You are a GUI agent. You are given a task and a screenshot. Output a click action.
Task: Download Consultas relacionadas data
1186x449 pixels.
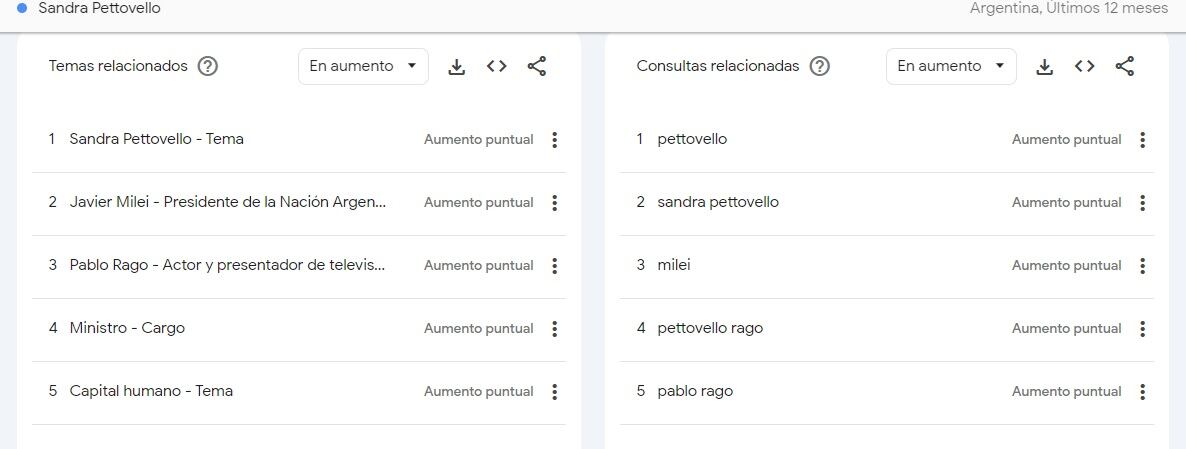click(x=1045, y=67)
